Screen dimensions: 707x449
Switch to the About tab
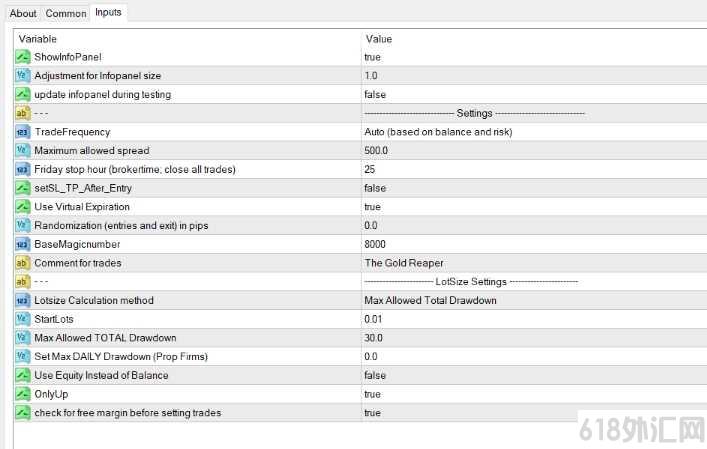[x=23, y=14]
